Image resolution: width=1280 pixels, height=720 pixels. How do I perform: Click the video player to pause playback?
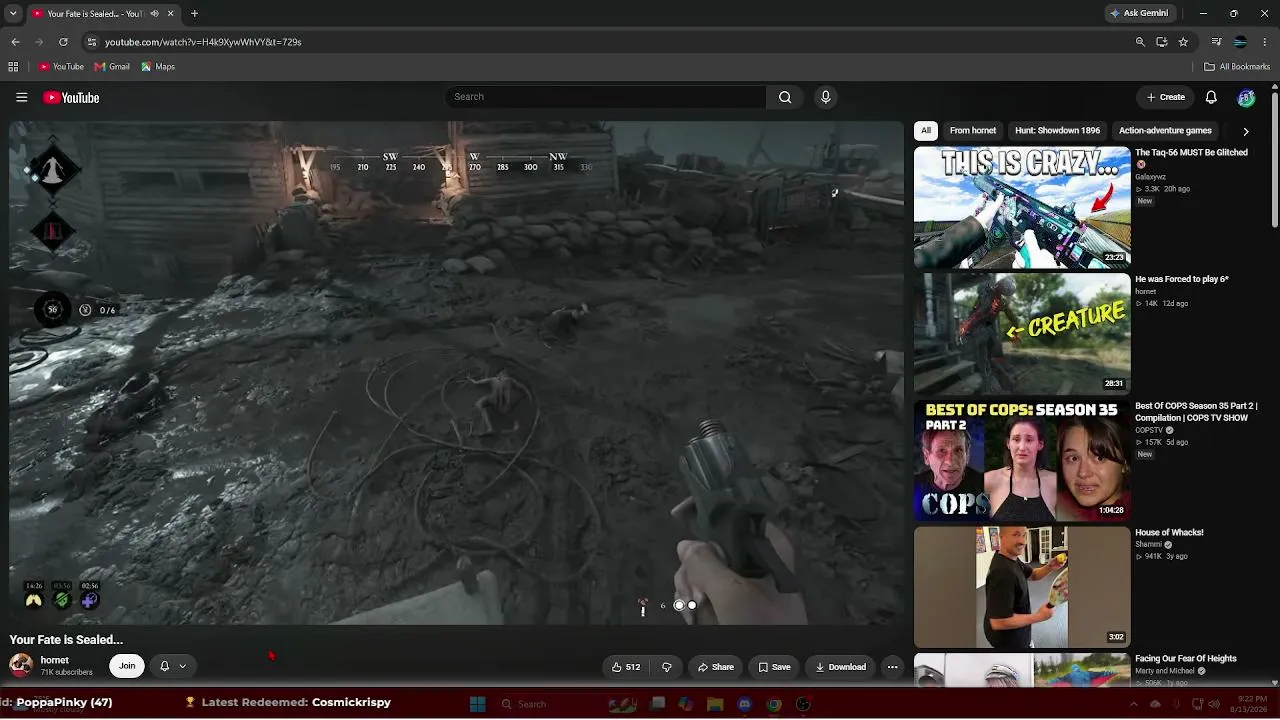(x=456, y=373)
